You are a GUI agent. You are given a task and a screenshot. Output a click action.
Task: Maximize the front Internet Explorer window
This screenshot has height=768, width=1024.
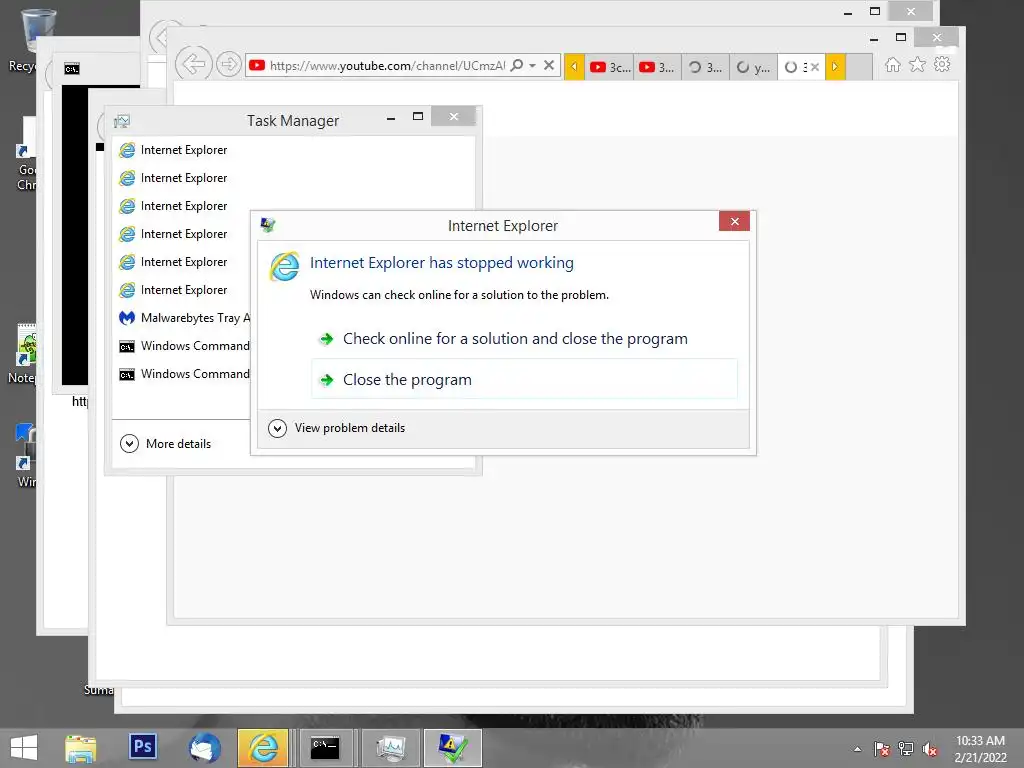[x=901, y=37]
